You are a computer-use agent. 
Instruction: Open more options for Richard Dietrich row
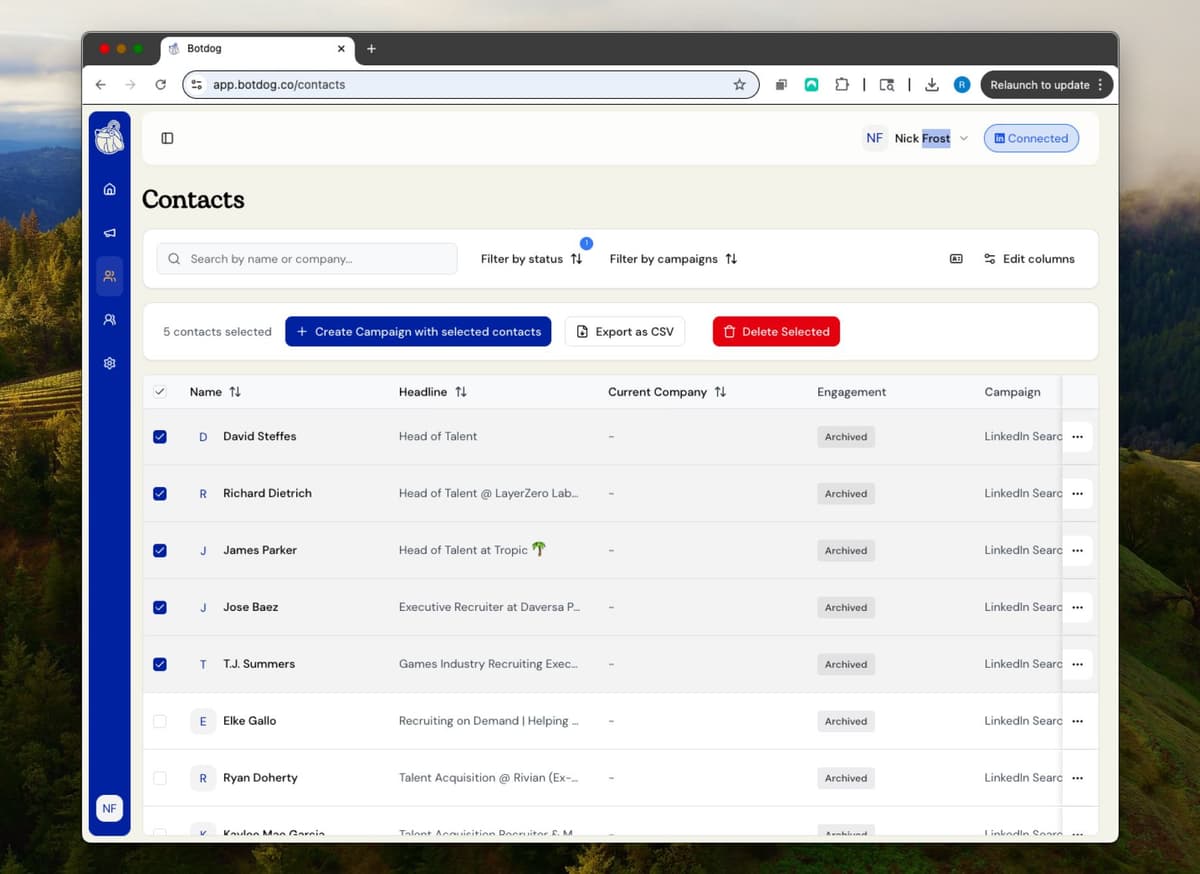pyautogui.click(x=1077, y=494)
